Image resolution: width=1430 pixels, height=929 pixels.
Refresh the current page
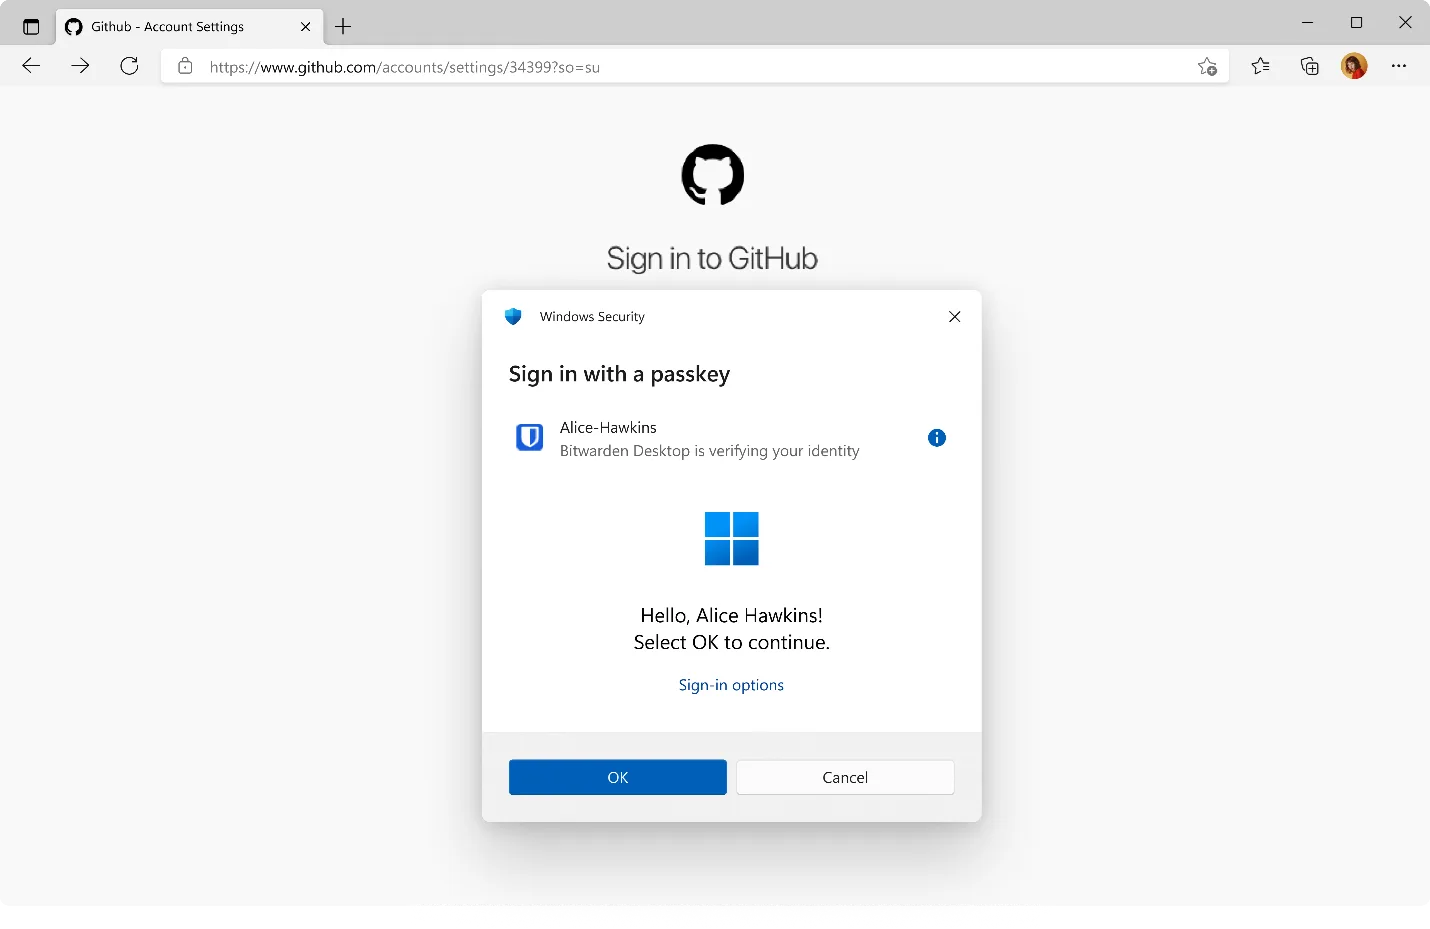[129, 66]
